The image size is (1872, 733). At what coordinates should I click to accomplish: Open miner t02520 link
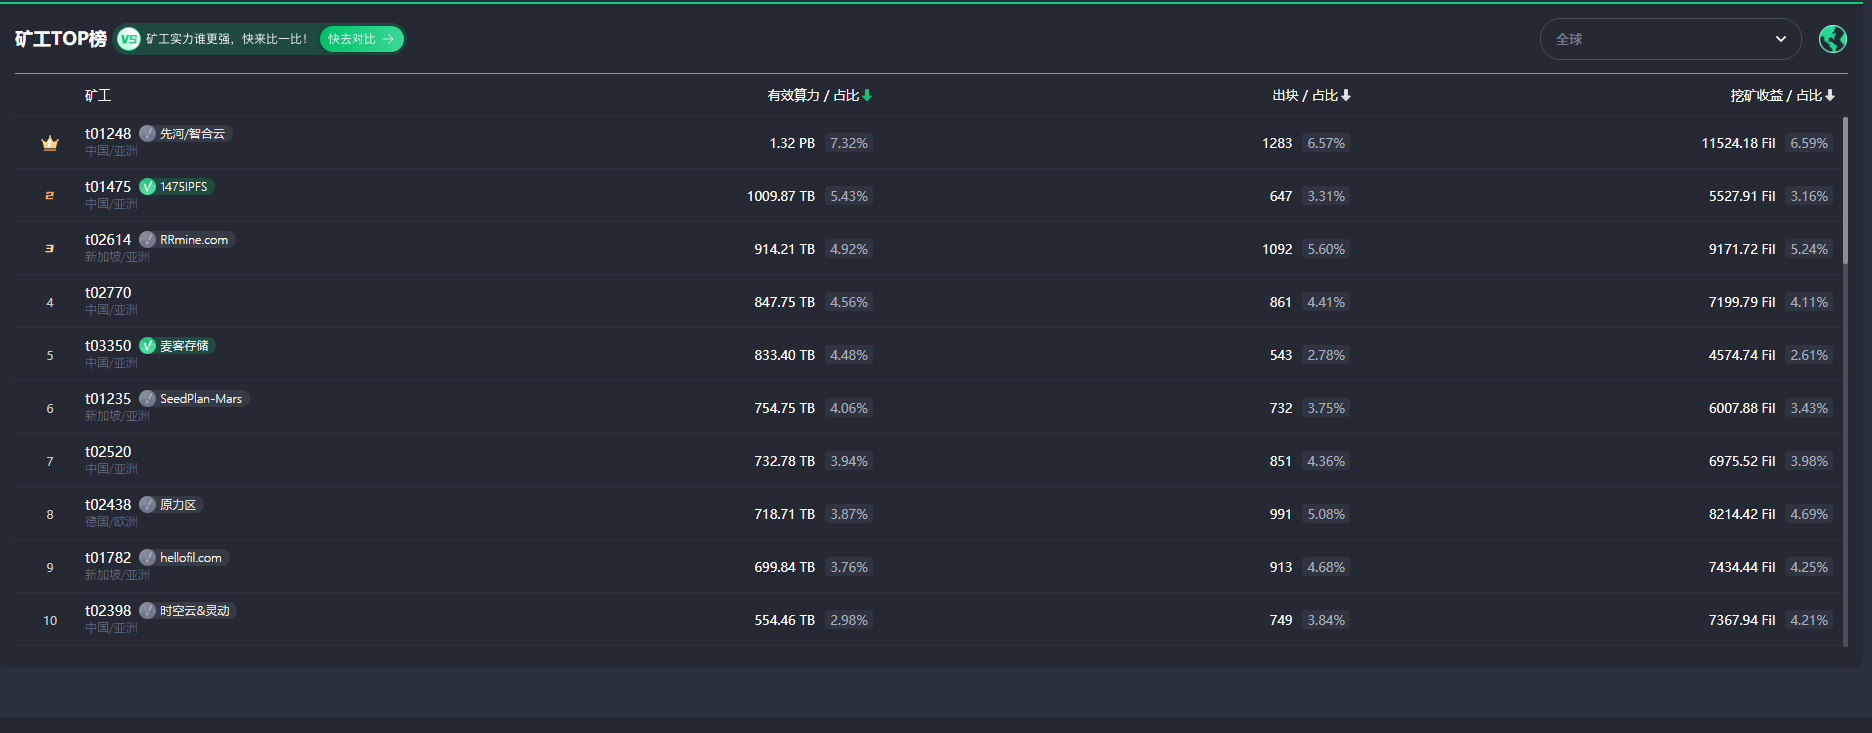(x=108, y=452)
